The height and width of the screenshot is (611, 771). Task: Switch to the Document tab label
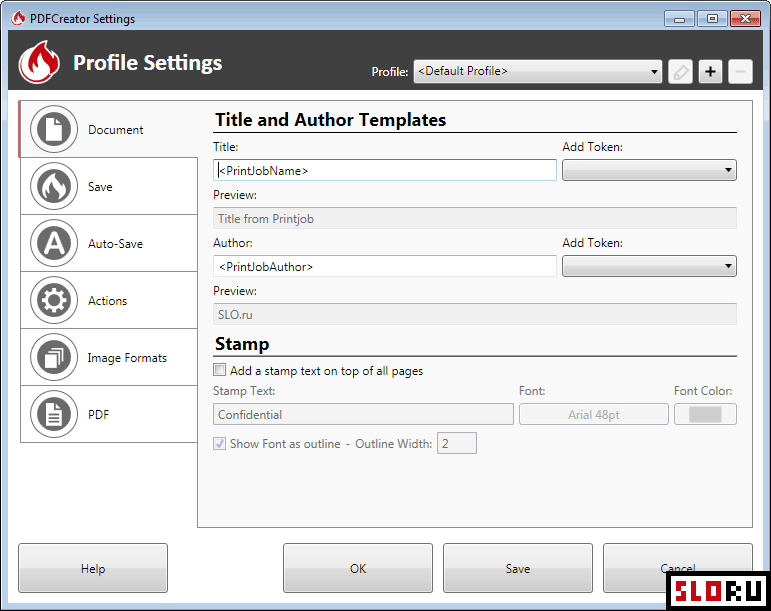(116, 130)
